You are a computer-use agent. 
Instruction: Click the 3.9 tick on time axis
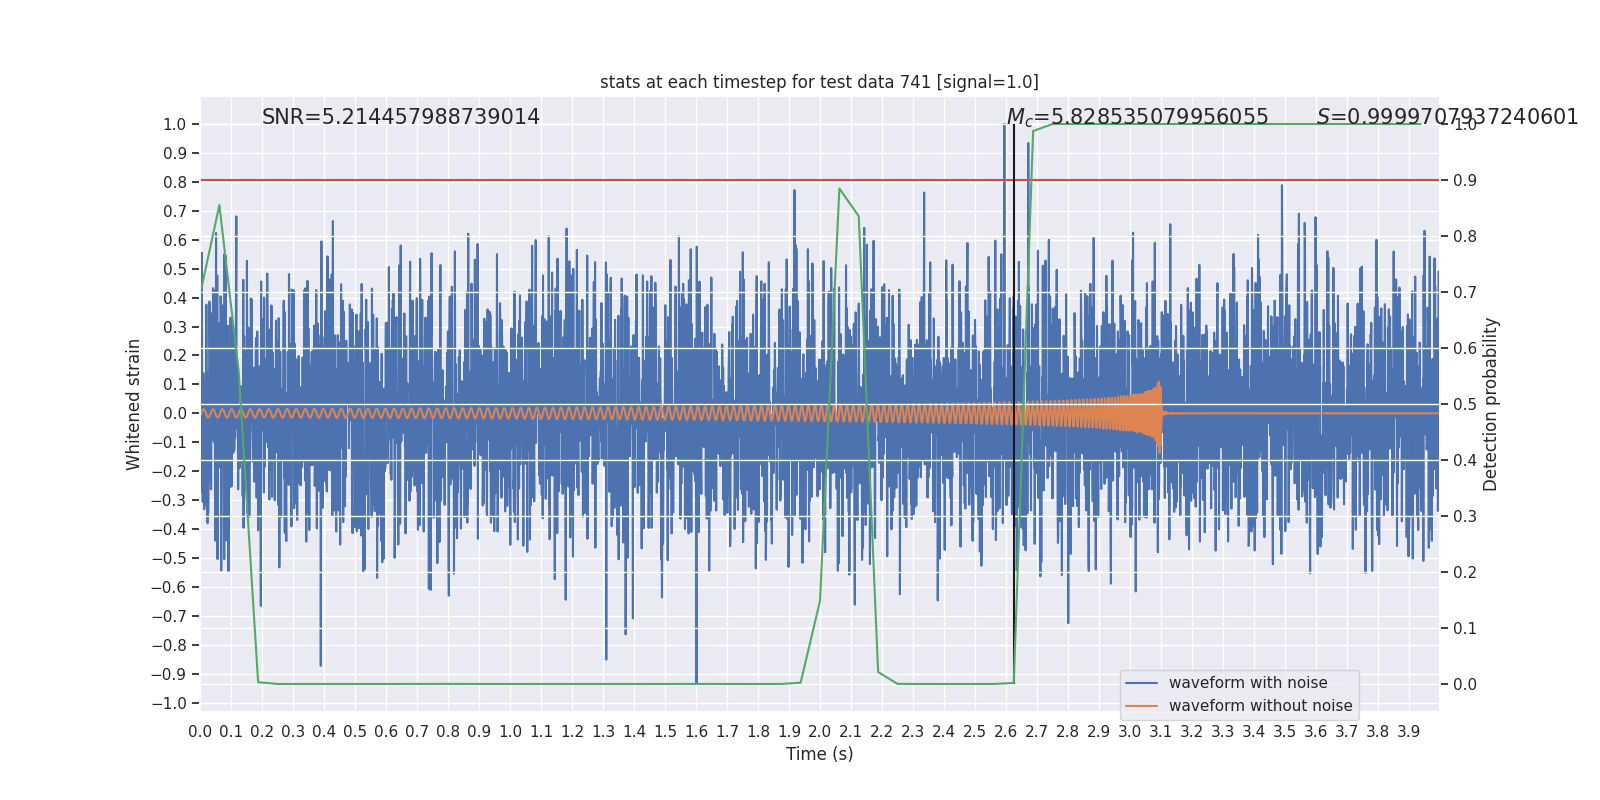(x=1408, y=732)
